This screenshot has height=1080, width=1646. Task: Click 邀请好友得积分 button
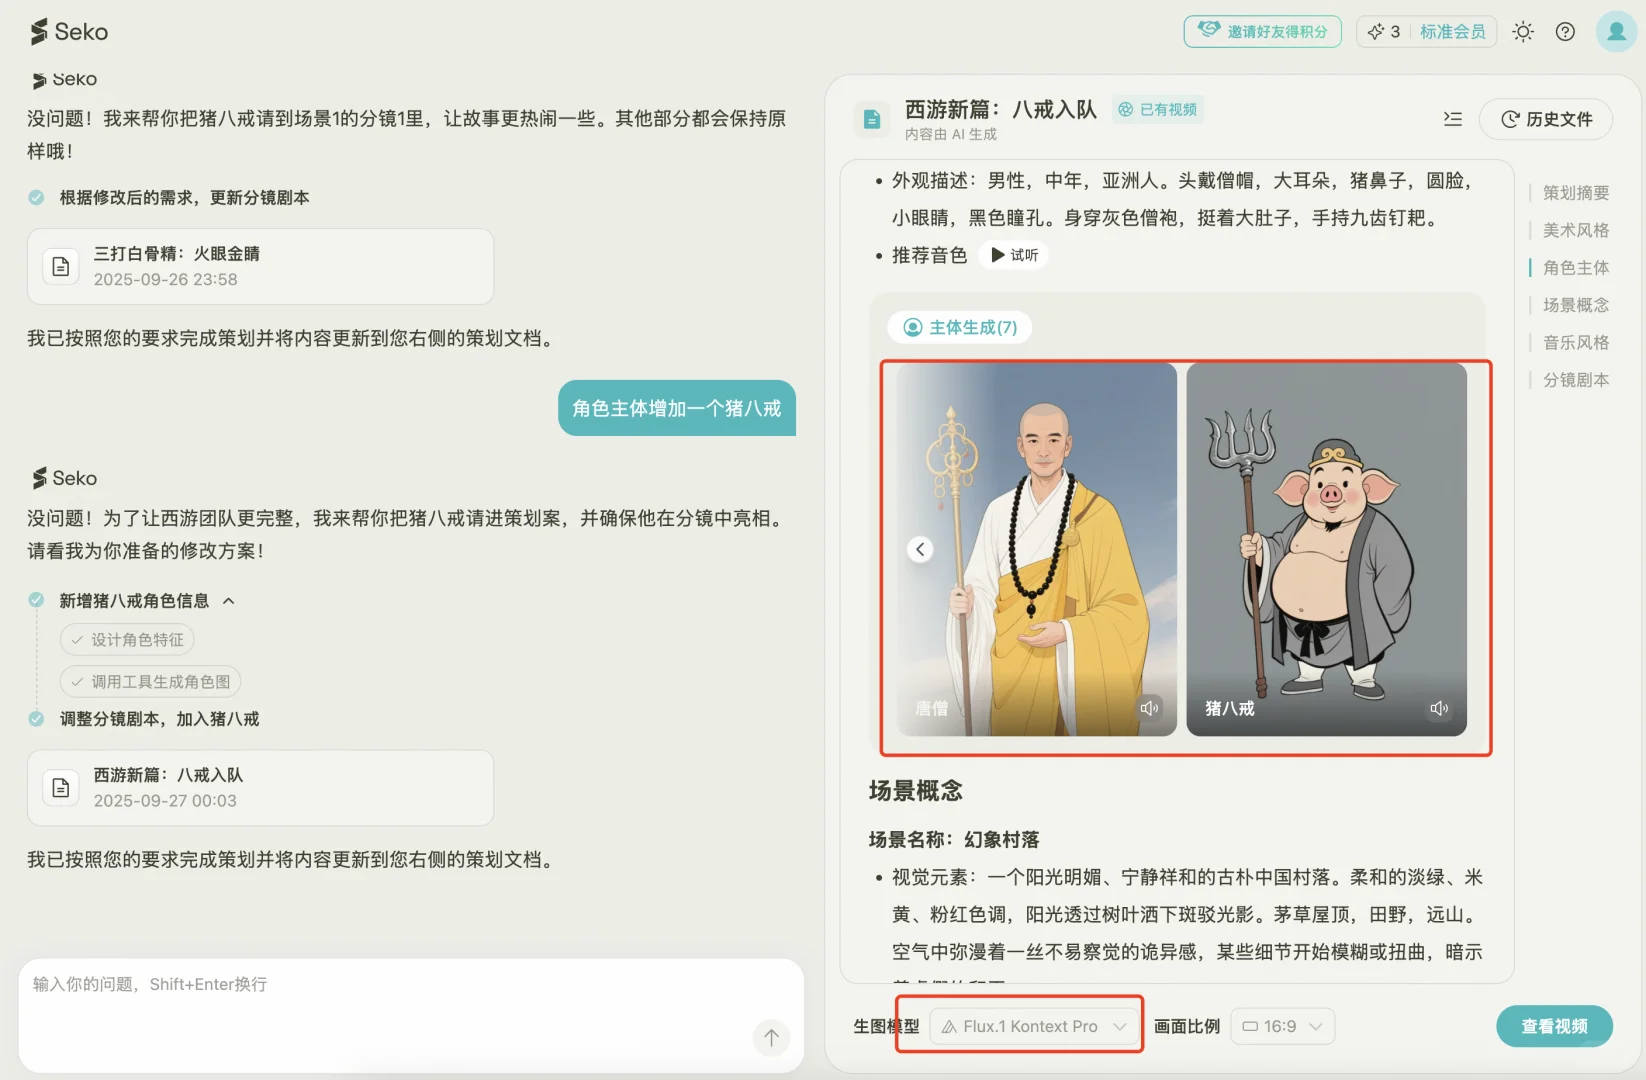(1262, 32)
